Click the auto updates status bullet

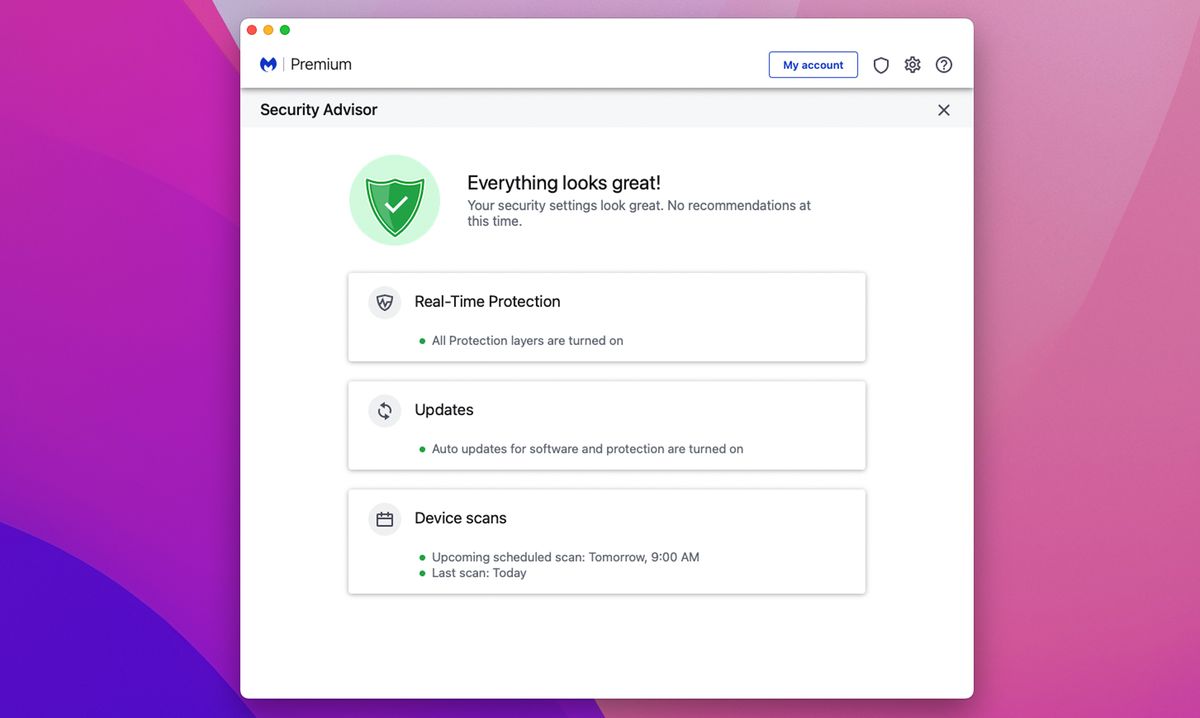[x=421, y=449]
